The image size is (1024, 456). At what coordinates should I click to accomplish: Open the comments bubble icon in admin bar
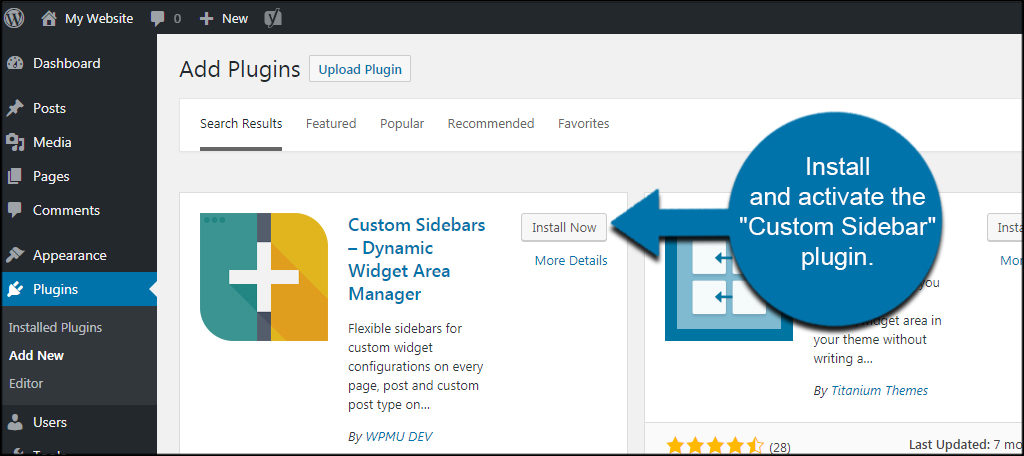tap(157, 19)
